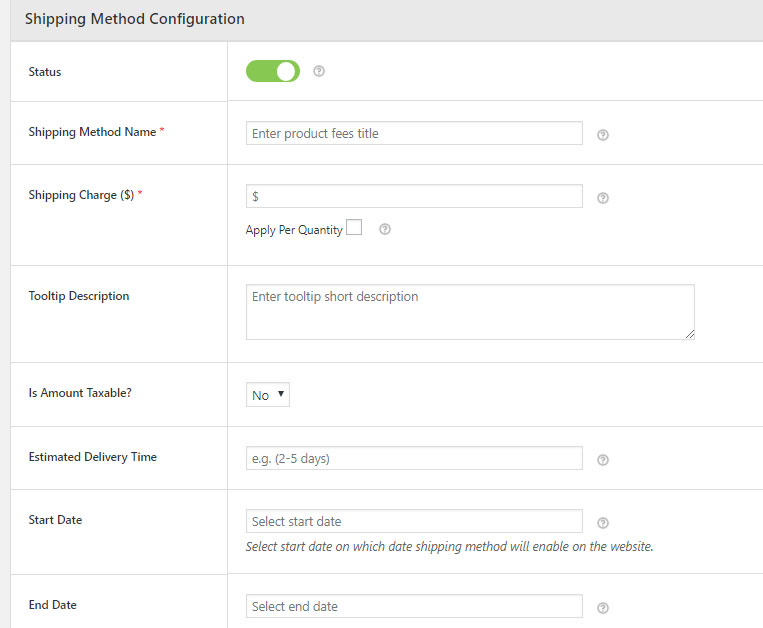Click help icon beside Estimated Delivery Time
The image size is (763, 628).
coord(602,460)
